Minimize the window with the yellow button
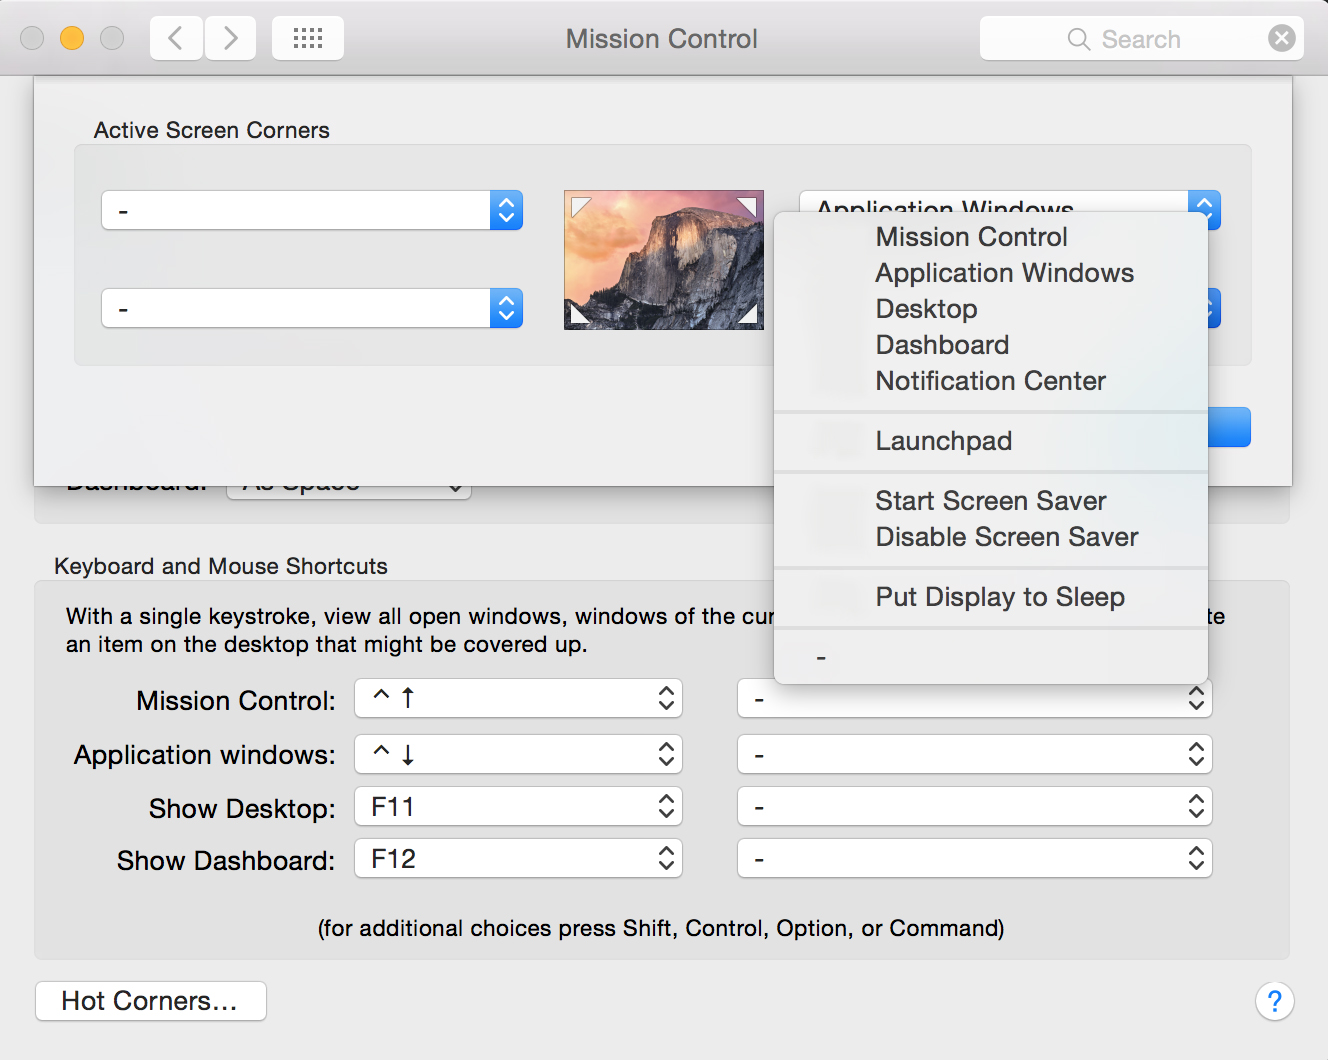This screenshot has height=1060, width=1328. tap(72, 38)
